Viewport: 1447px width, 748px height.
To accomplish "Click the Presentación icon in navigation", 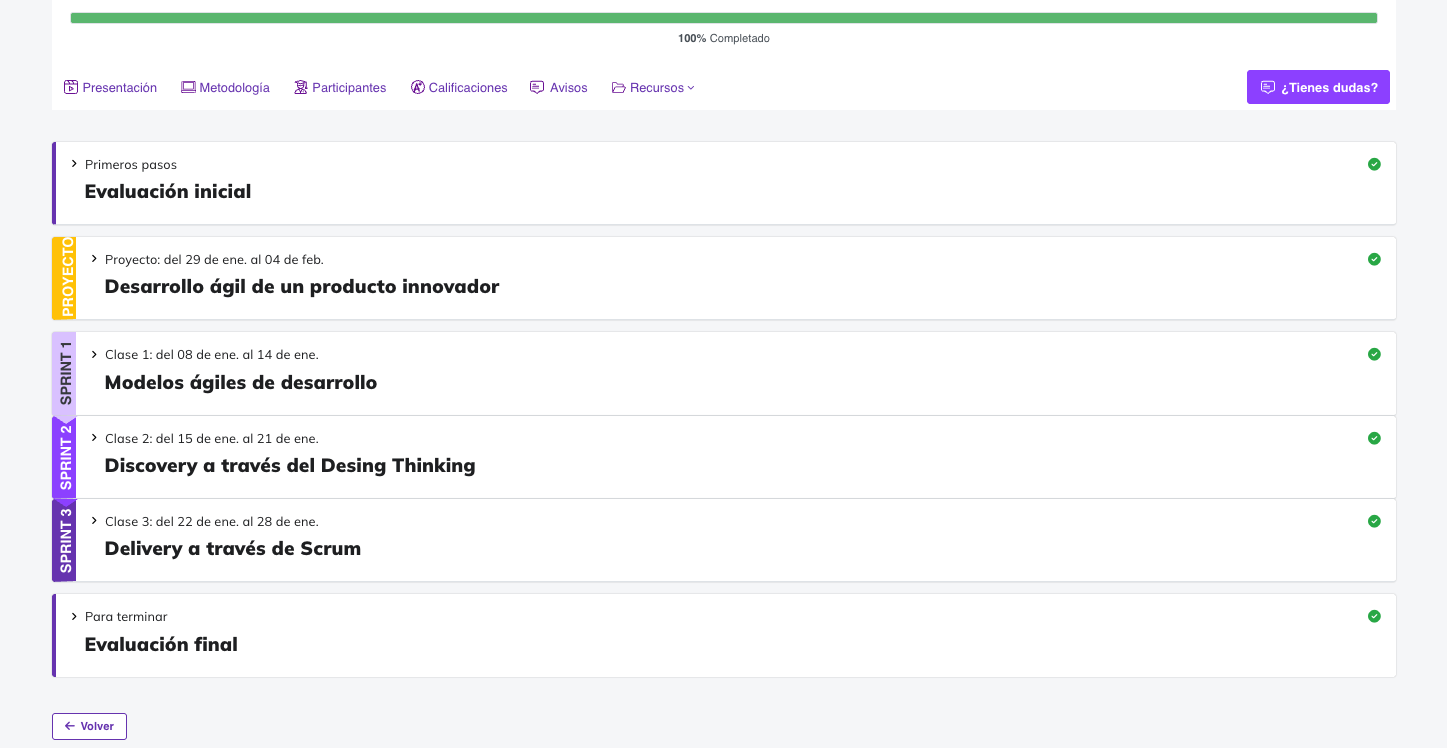I will [71, 87].
